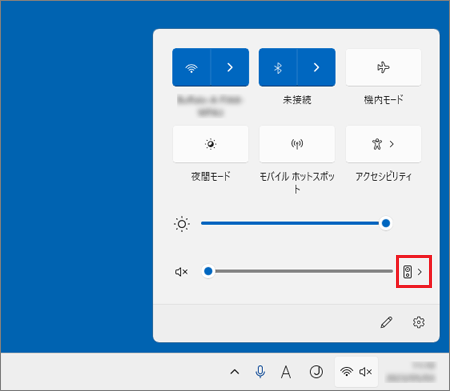
Task: Edit quick settings with the pencil icon
Action: [x=386, y=322]
